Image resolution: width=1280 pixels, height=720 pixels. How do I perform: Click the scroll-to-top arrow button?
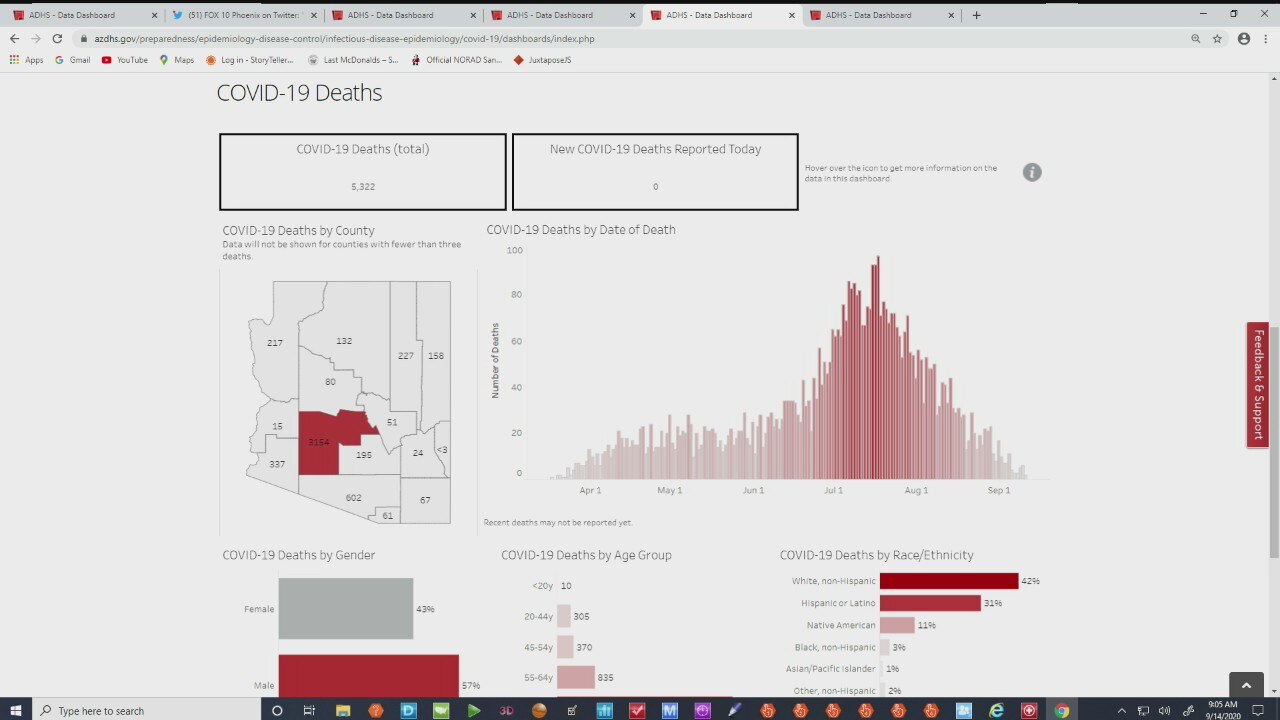pos(1246,686)
